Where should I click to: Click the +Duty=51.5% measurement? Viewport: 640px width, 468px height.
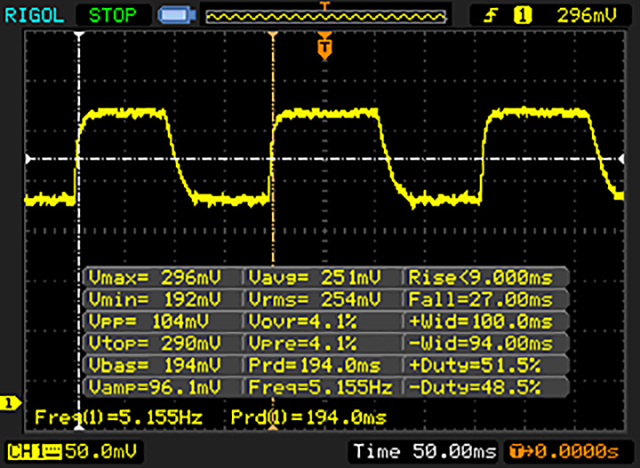click(475, 365)
